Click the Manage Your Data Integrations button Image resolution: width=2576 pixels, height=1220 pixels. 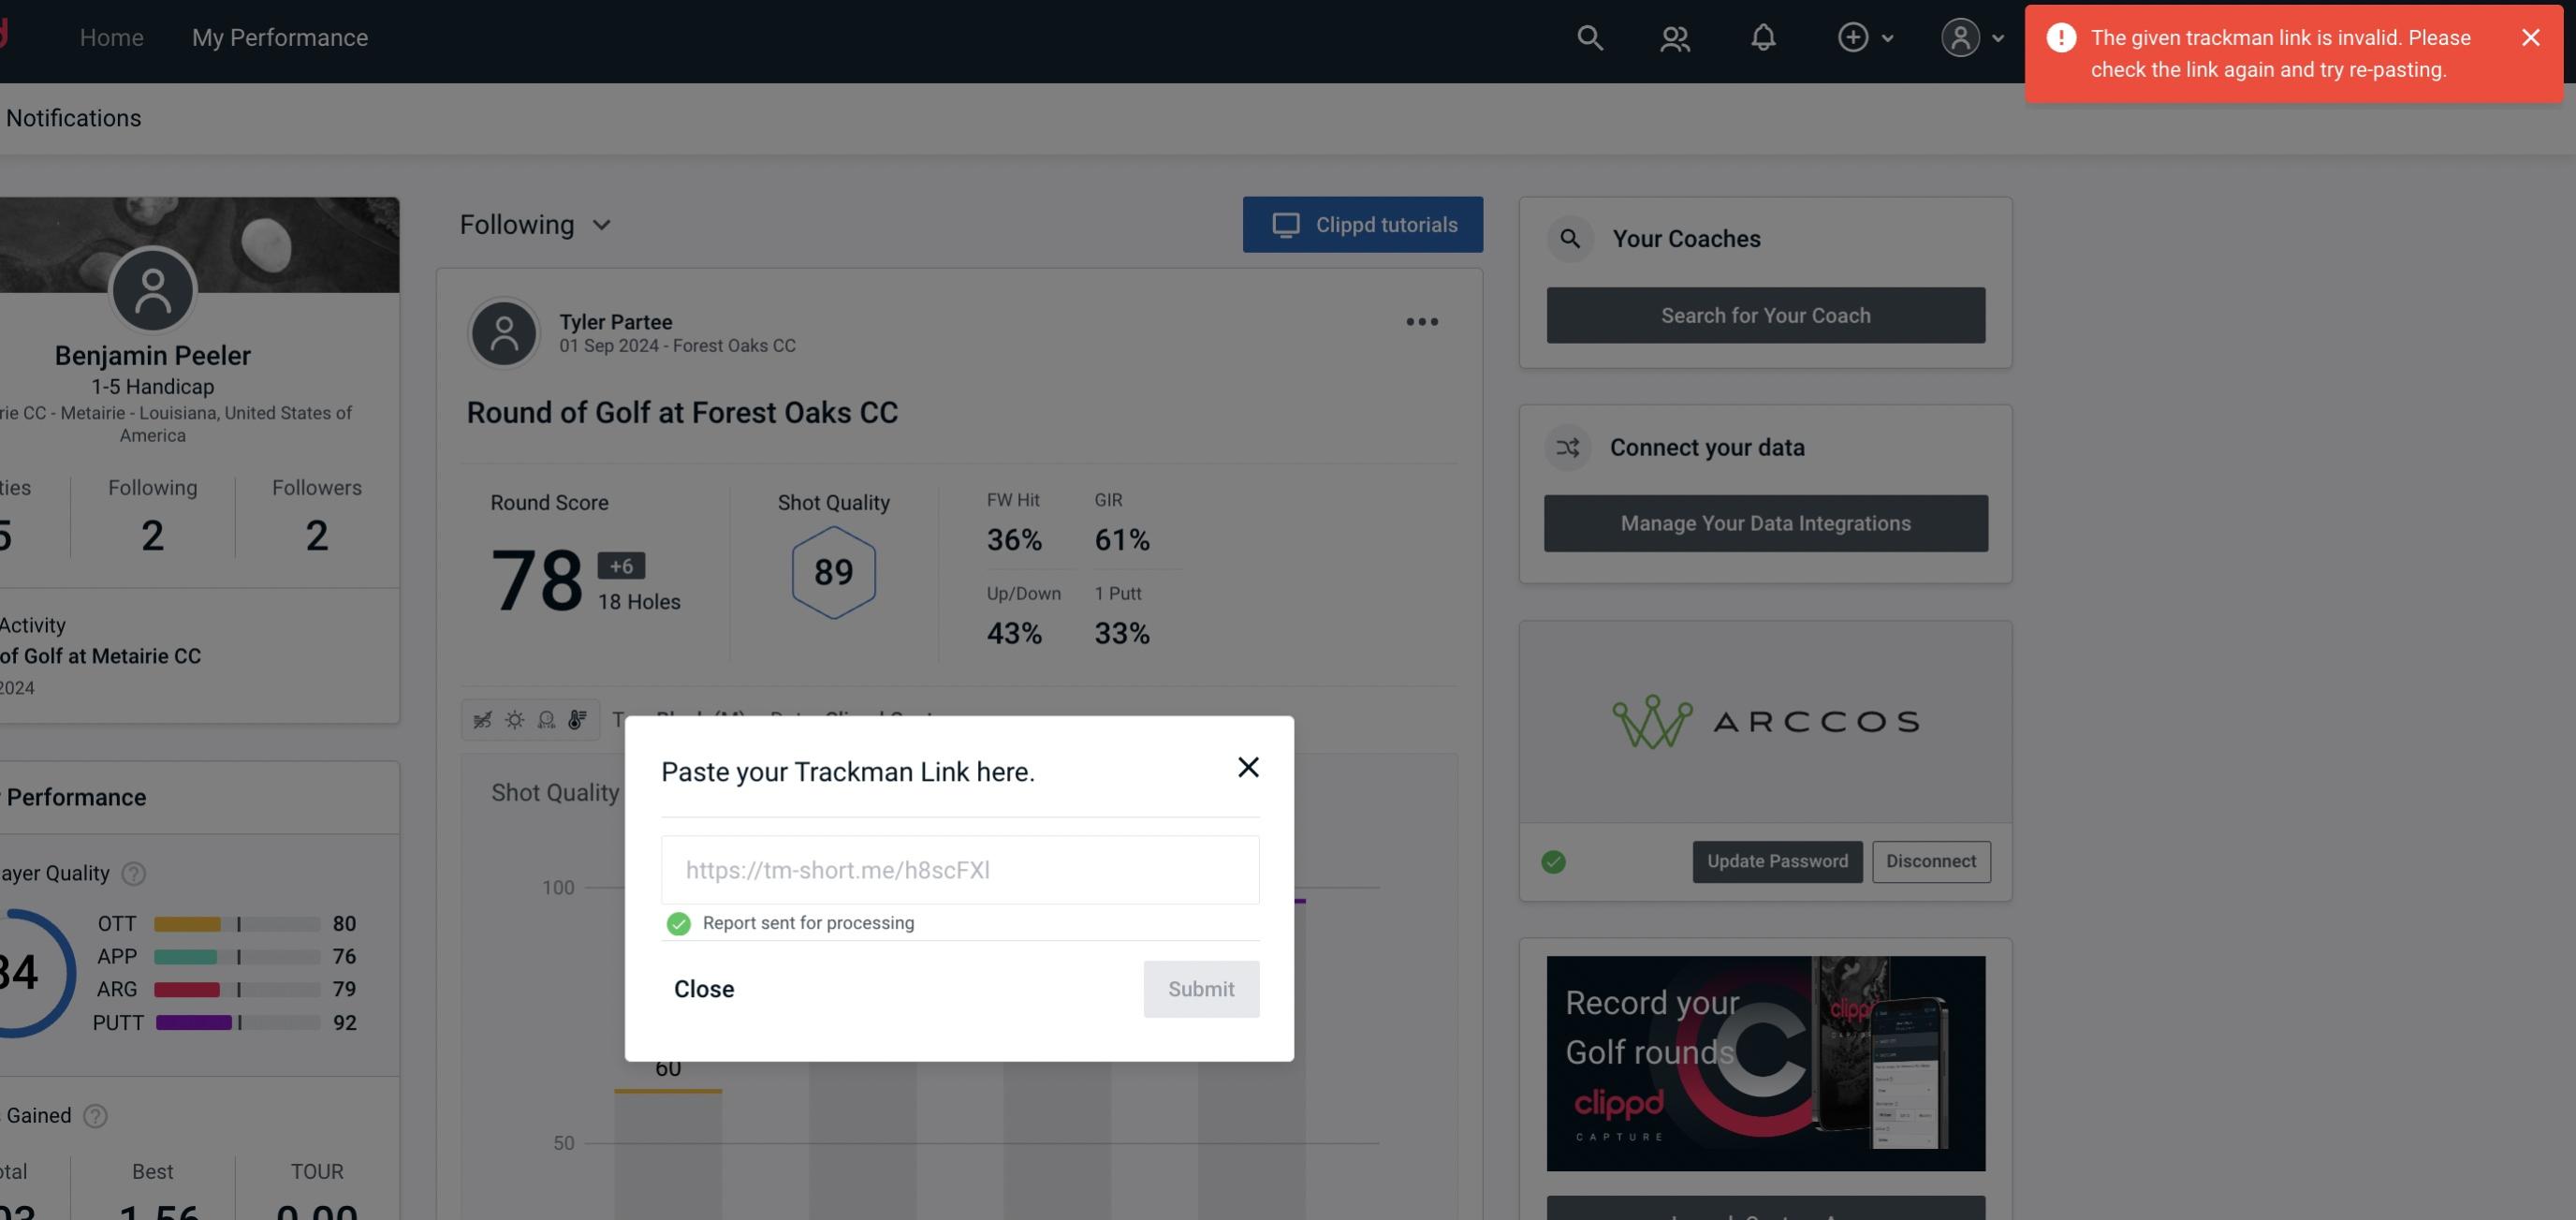click(1764, 522)
